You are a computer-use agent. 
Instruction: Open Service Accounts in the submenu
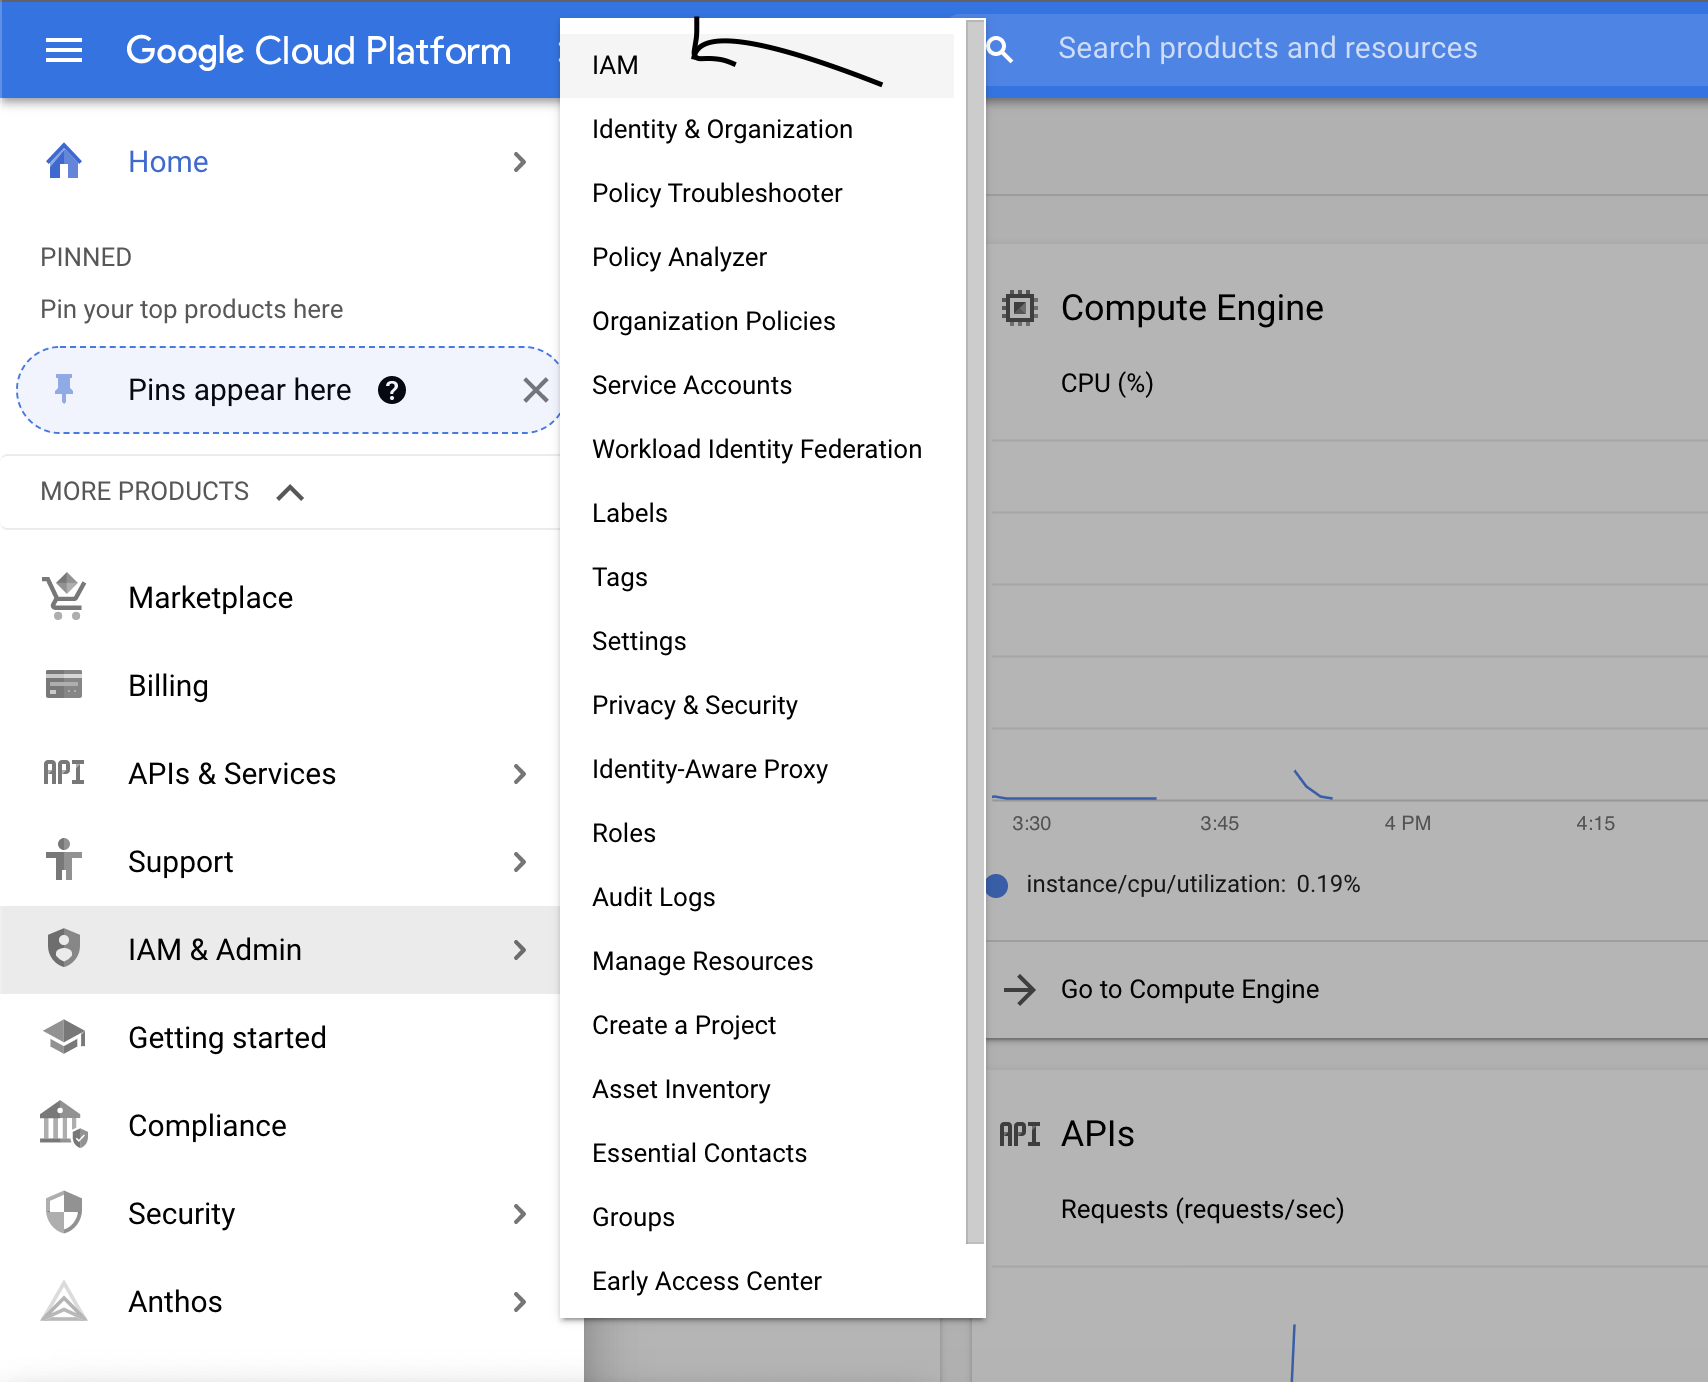(x=691, y=385)
